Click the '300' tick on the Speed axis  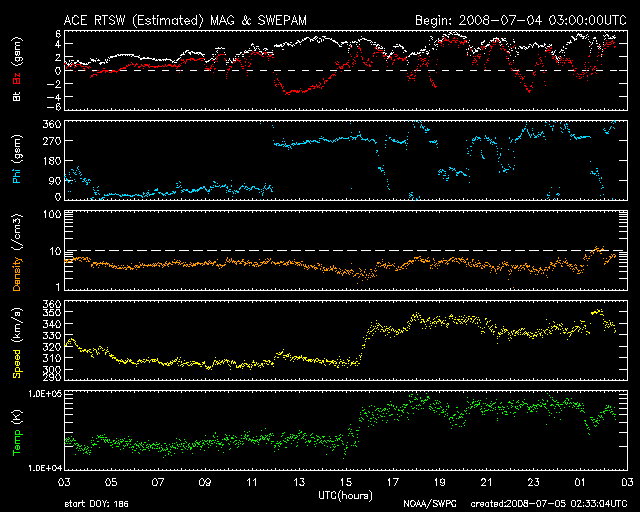(52, 370)
